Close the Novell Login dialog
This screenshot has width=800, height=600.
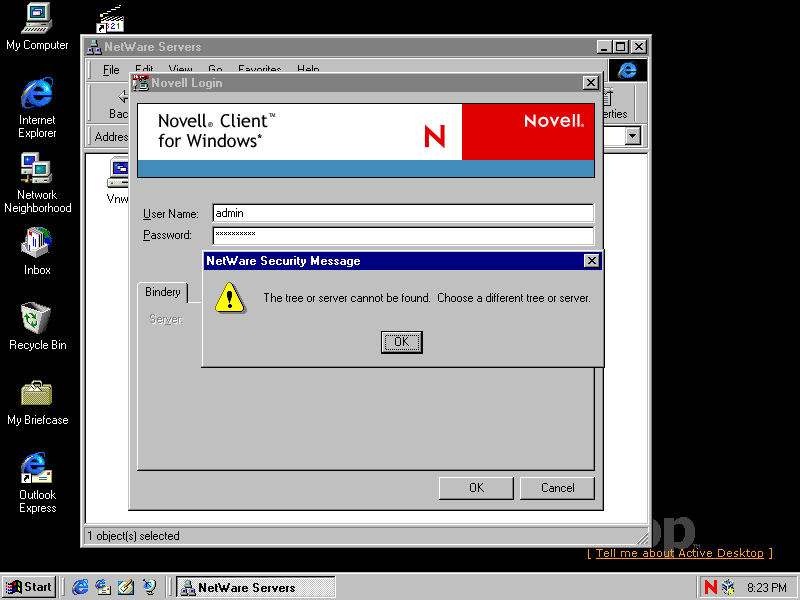(x=590, y=83)
